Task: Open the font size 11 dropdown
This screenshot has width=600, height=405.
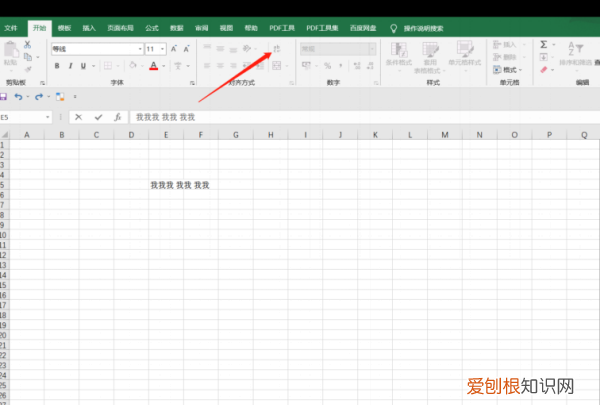Action: pyautogui.click(x=163, y=49)
